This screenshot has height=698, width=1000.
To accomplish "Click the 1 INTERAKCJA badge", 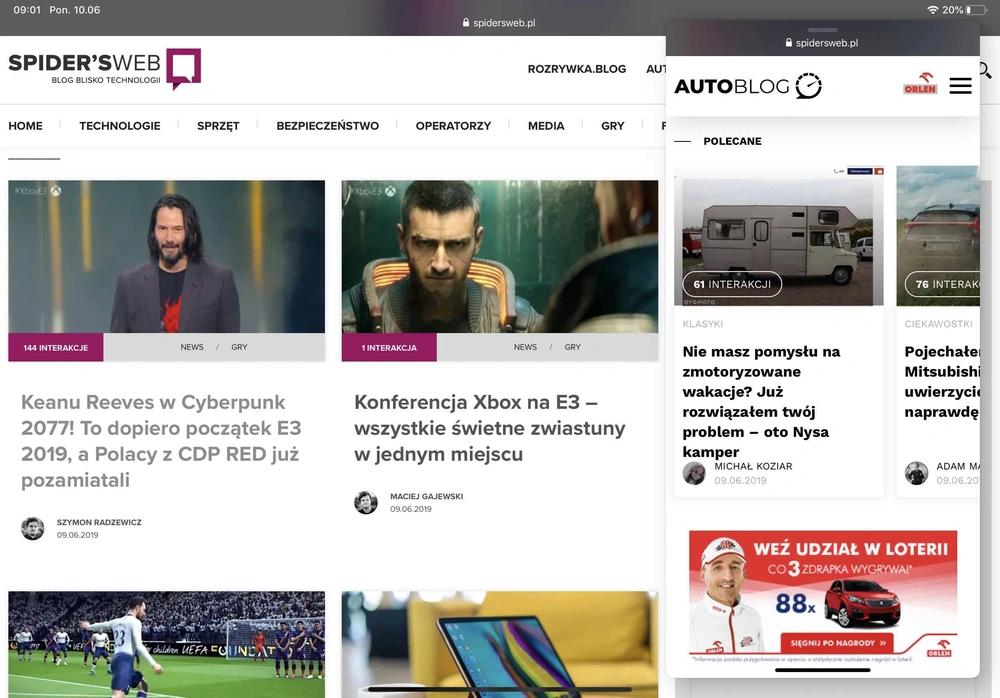I will (x=389, y=348).
